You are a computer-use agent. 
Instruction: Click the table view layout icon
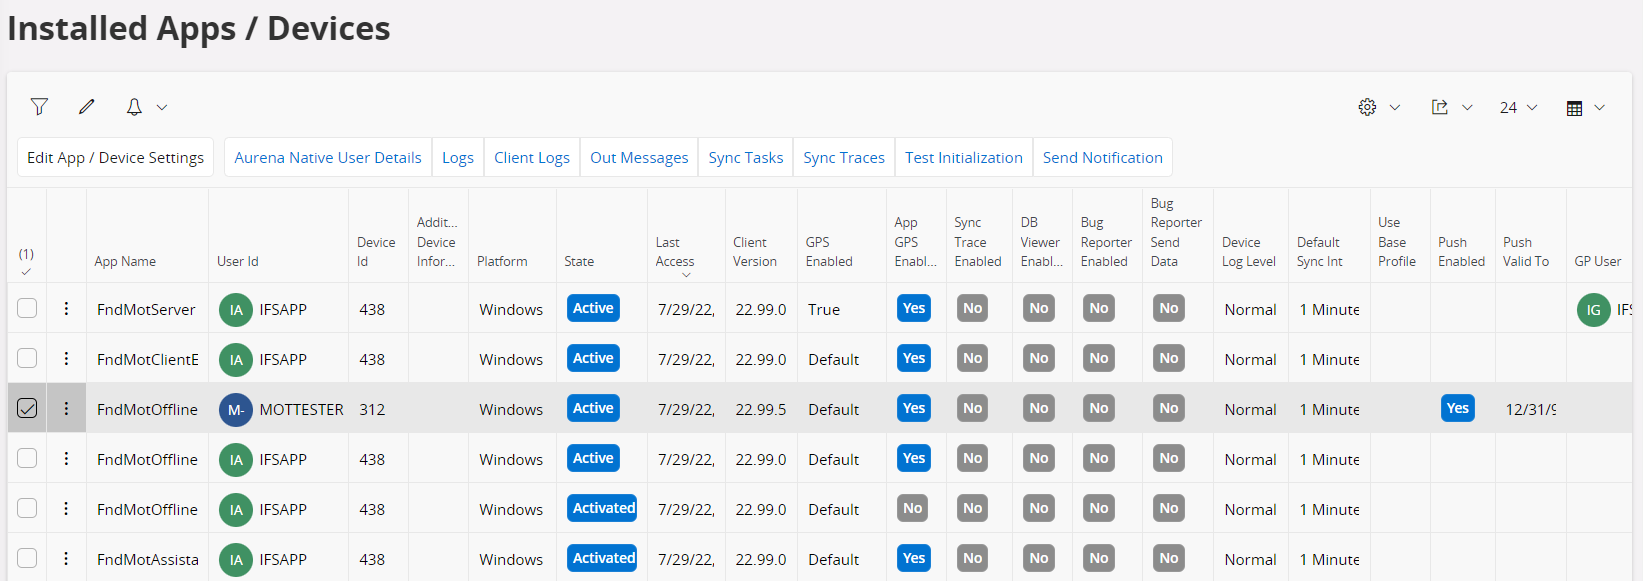point(1574,108)
